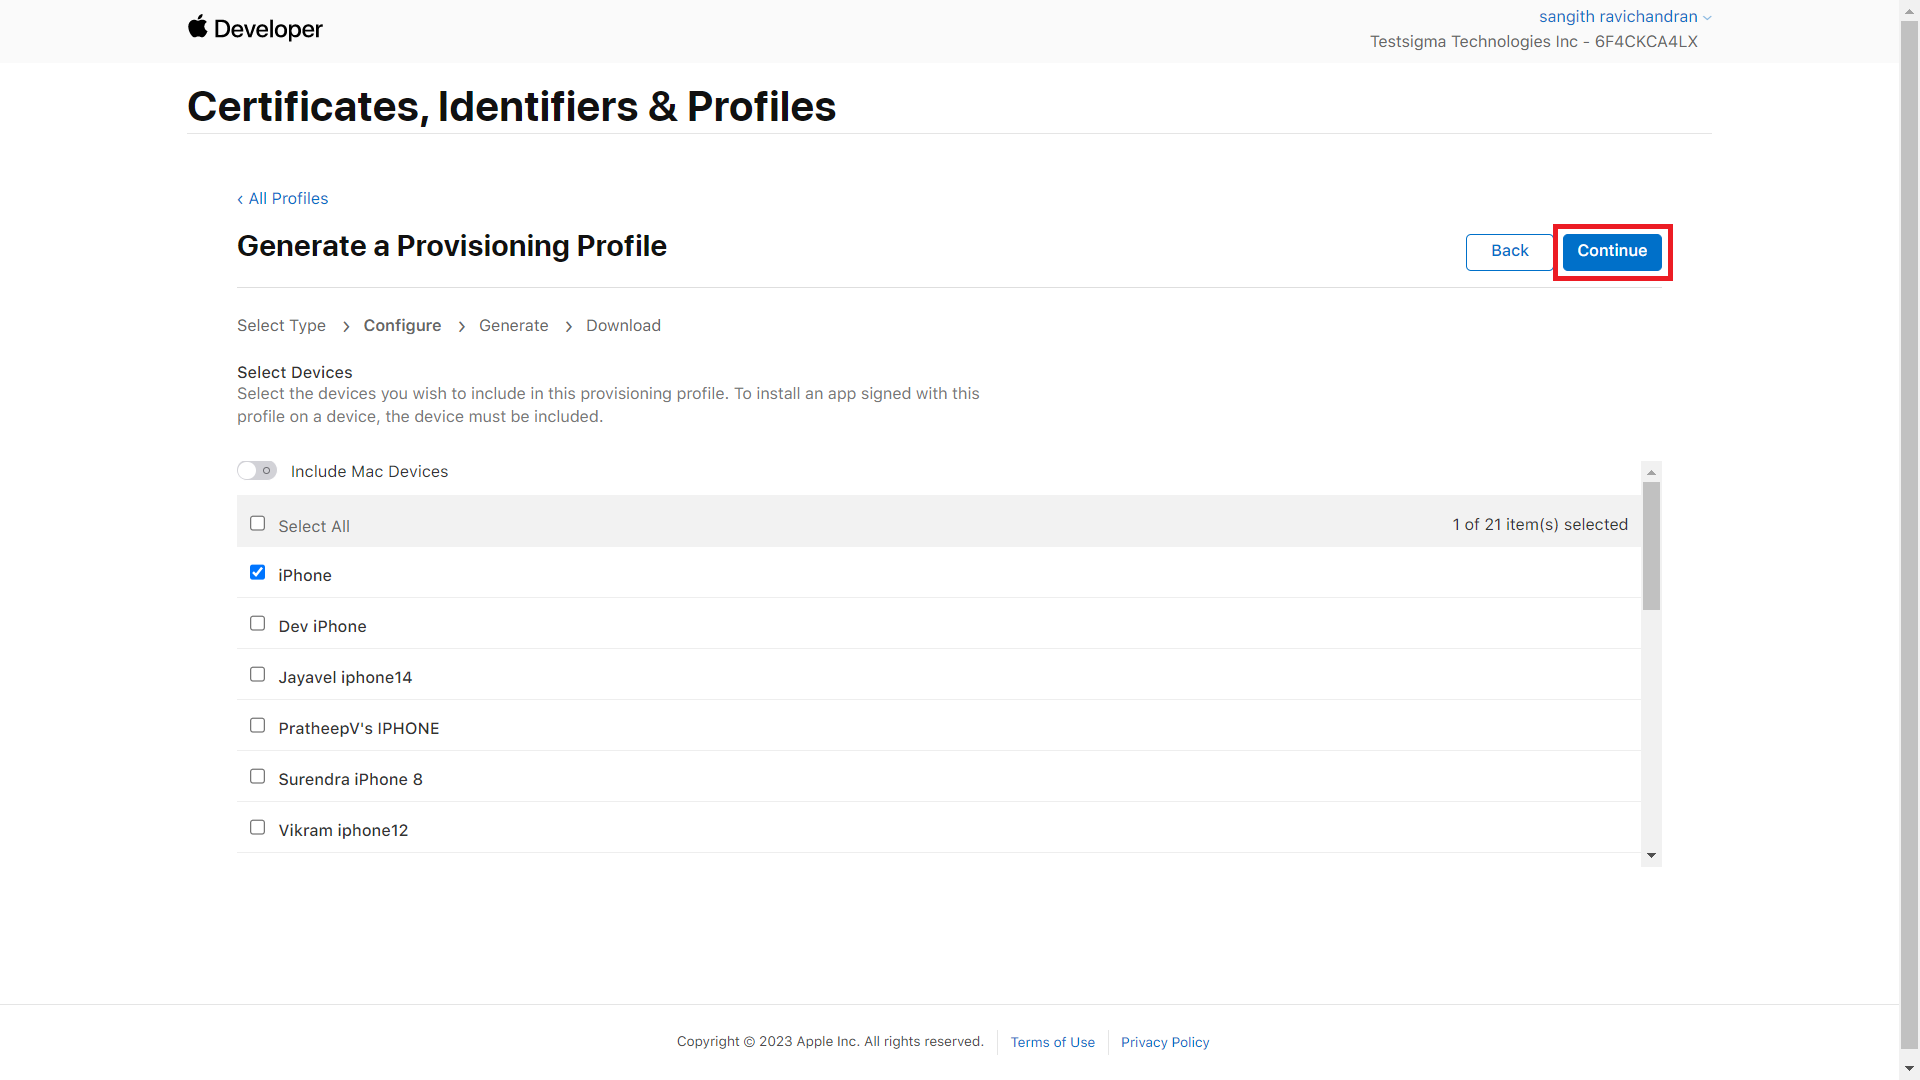Scroll down the devices list scrollbar
The width and height of the screenshot is (1920, 1080).
[x=1652, y=856]
